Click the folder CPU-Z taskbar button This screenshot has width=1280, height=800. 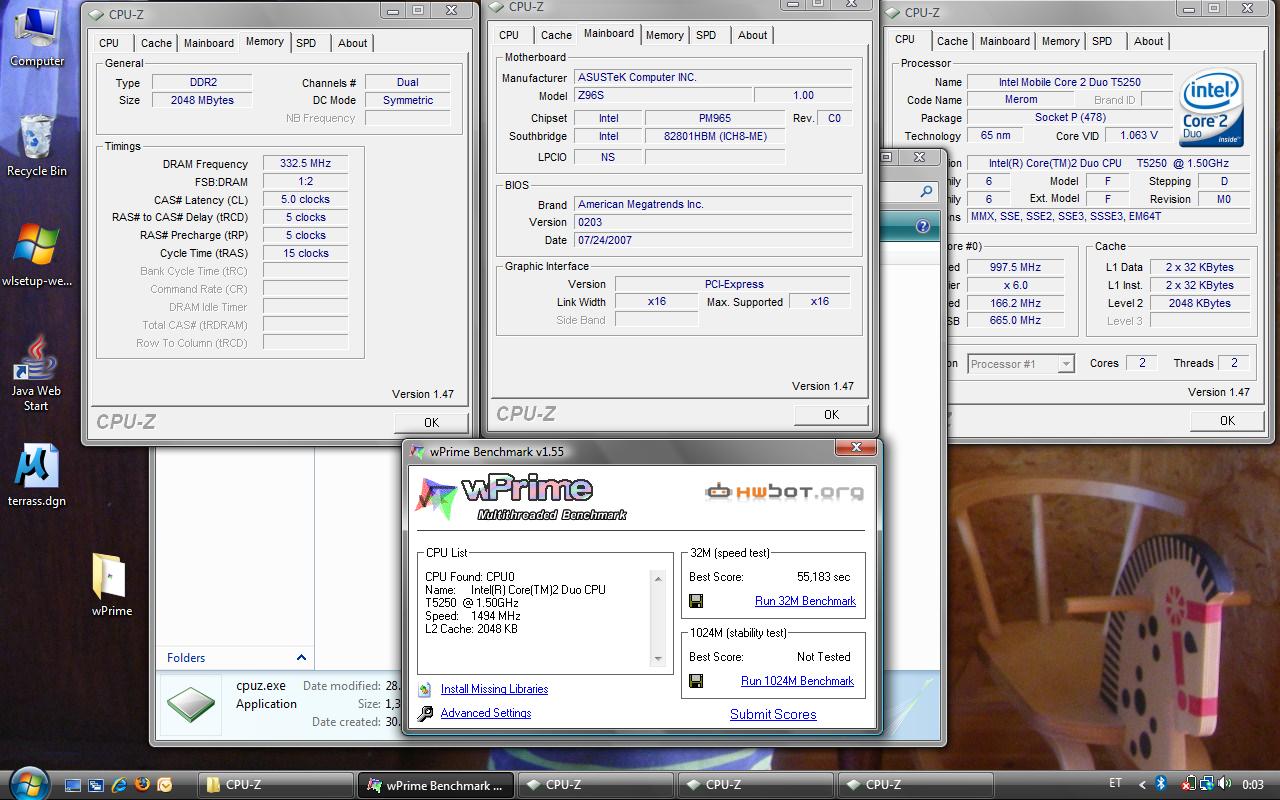pos(276,785)
